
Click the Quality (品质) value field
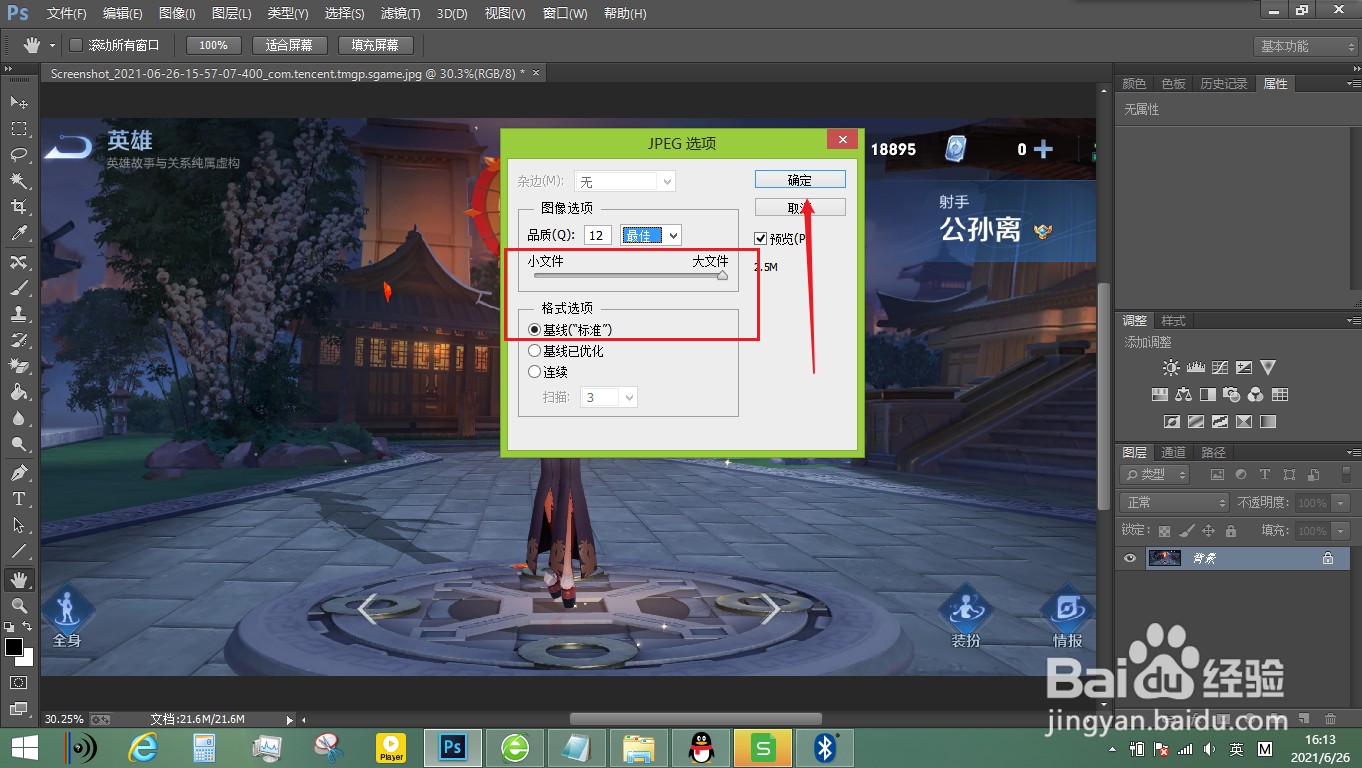[x=598, y=235]
